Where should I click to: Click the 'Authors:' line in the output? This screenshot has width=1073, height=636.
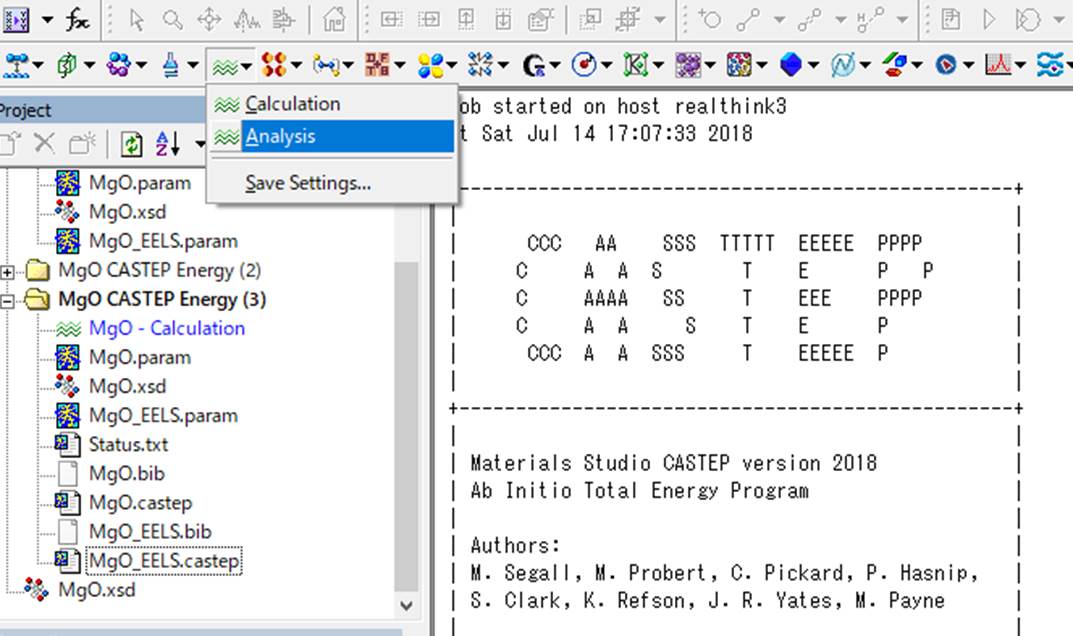515,546
